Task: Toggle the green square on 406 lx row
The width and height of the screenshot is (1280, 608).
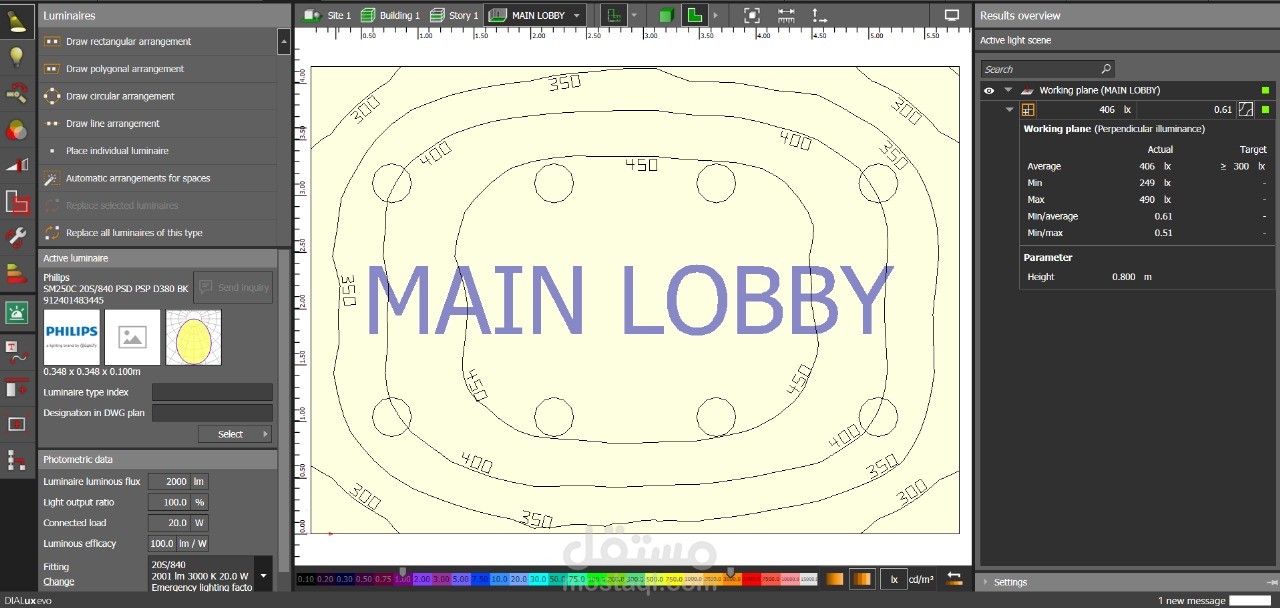Action: click(x=1265, y=110)
